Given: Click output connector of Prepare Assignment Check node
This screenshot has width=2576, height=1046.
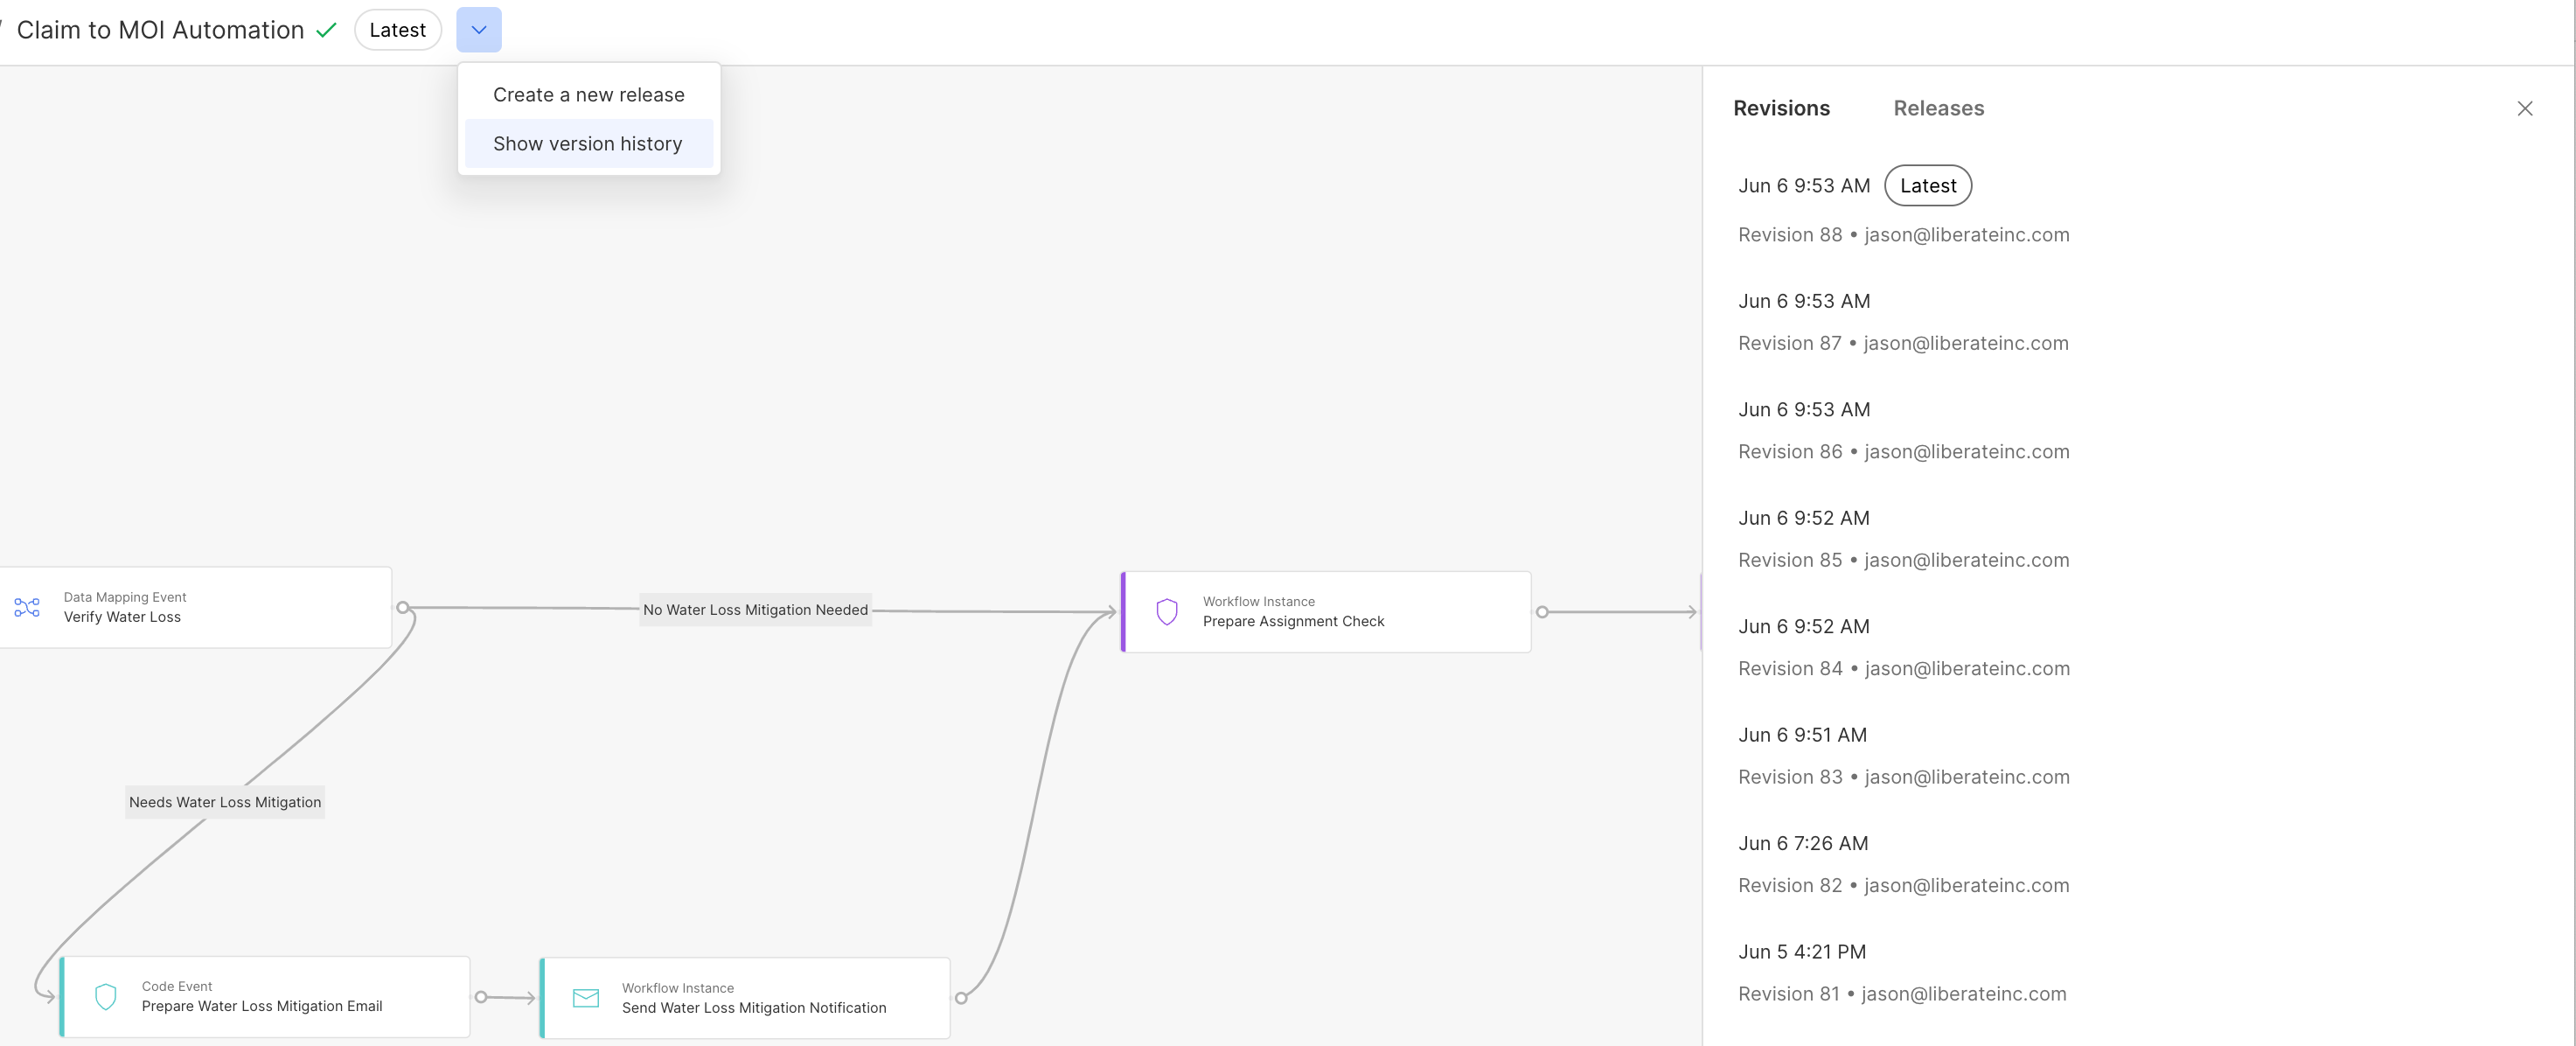Looking at the screenshot, I should click(1542, 611).
